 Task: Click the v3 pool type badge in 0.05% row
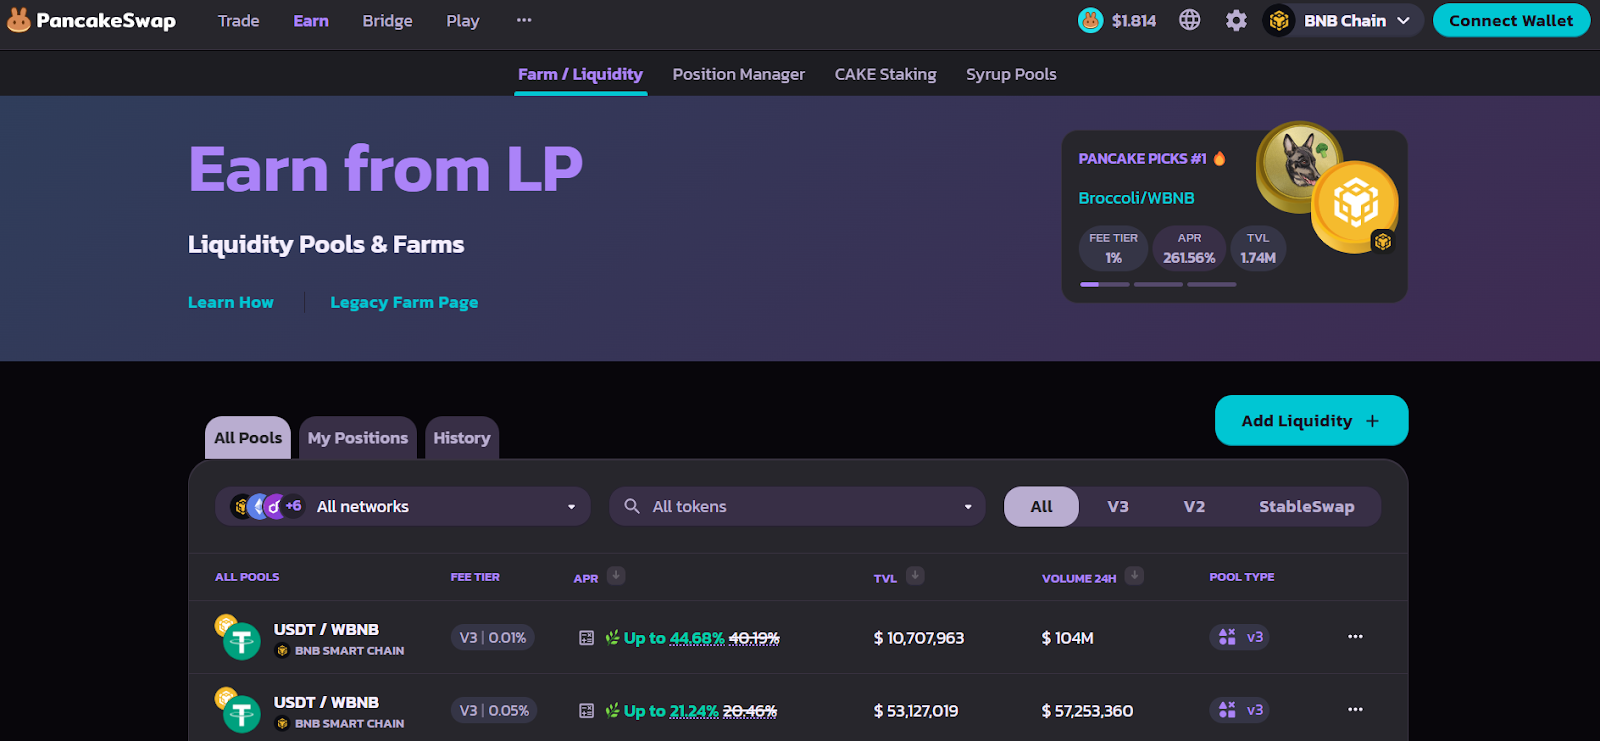click(x=1239, y=710)
